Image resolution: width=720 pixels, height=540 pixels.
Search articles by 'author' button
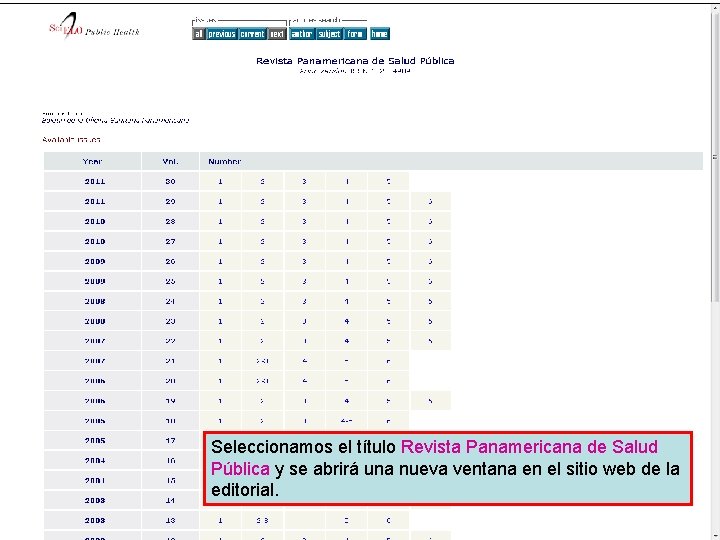[302, 34]
